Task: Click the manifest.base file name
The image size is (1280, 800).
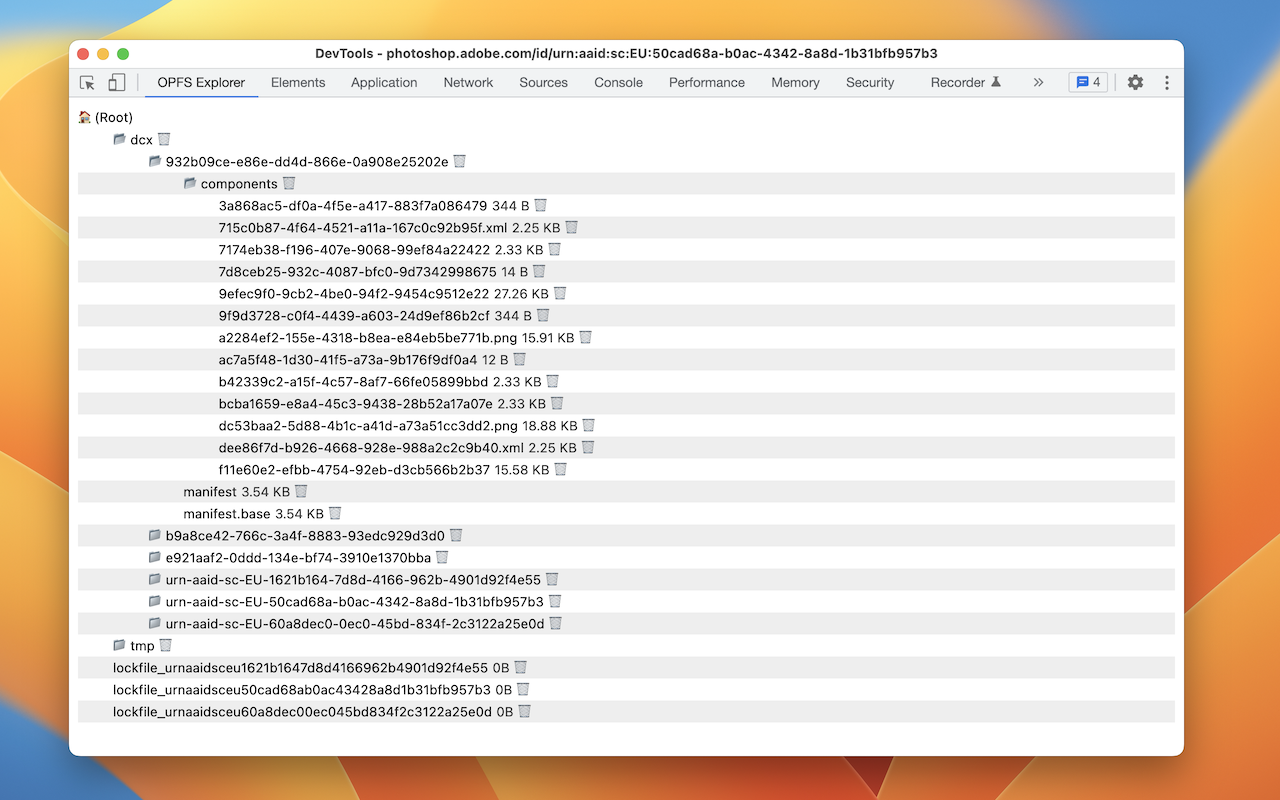Action: click(227, 513)
